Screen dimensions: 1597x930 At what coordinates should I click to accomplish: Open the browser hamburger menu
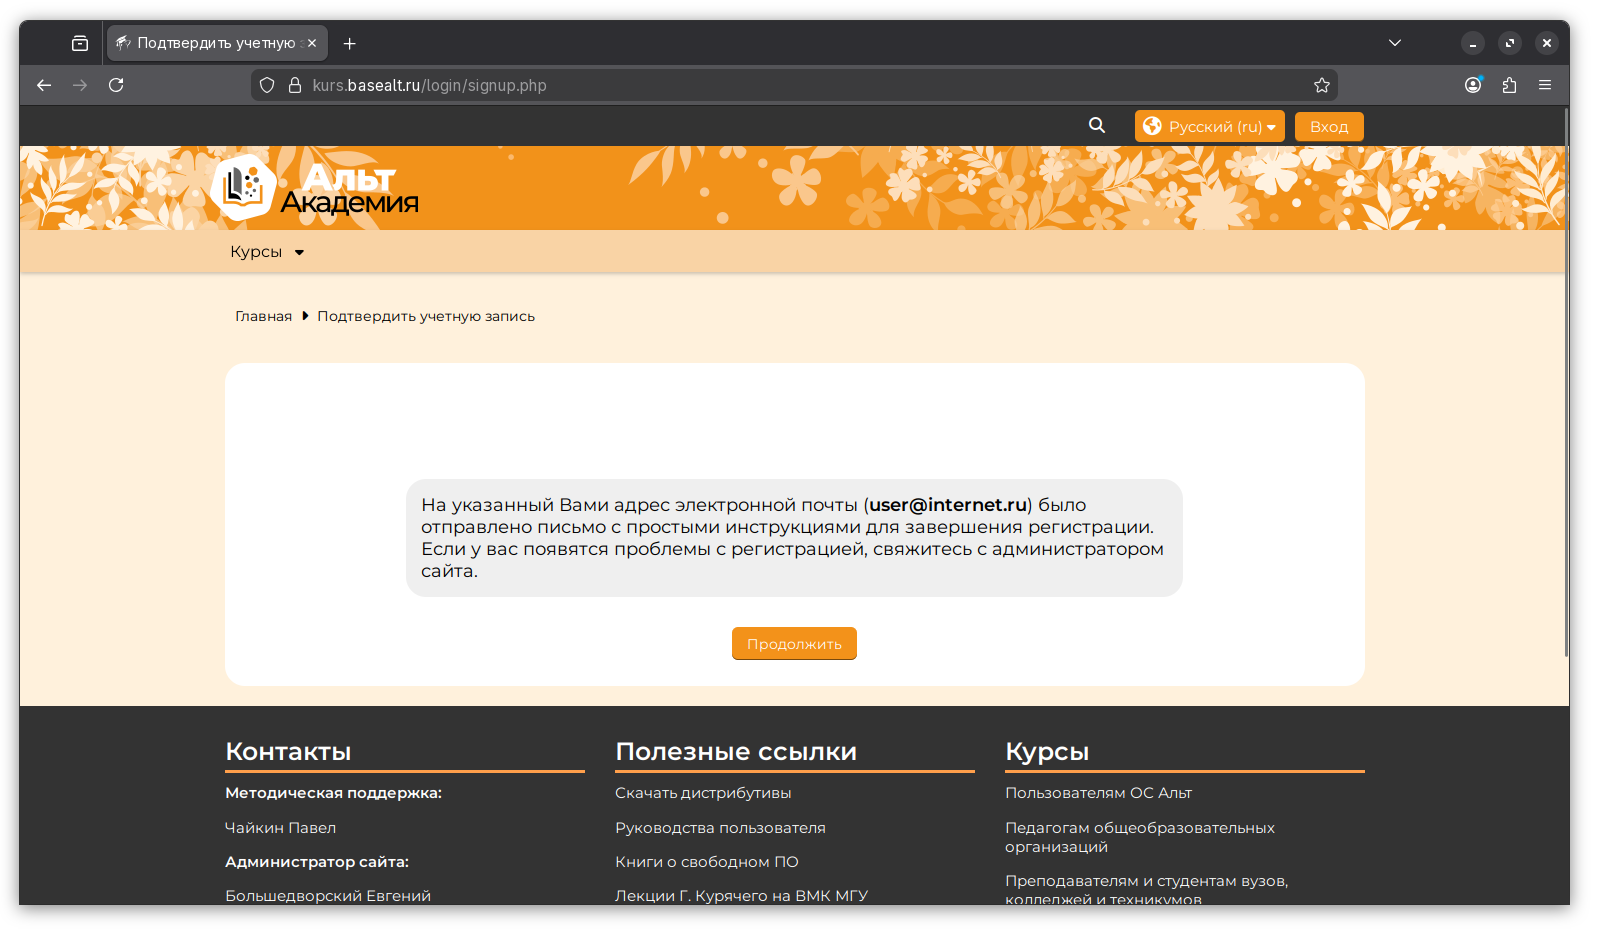click(x=1545, y=85)
